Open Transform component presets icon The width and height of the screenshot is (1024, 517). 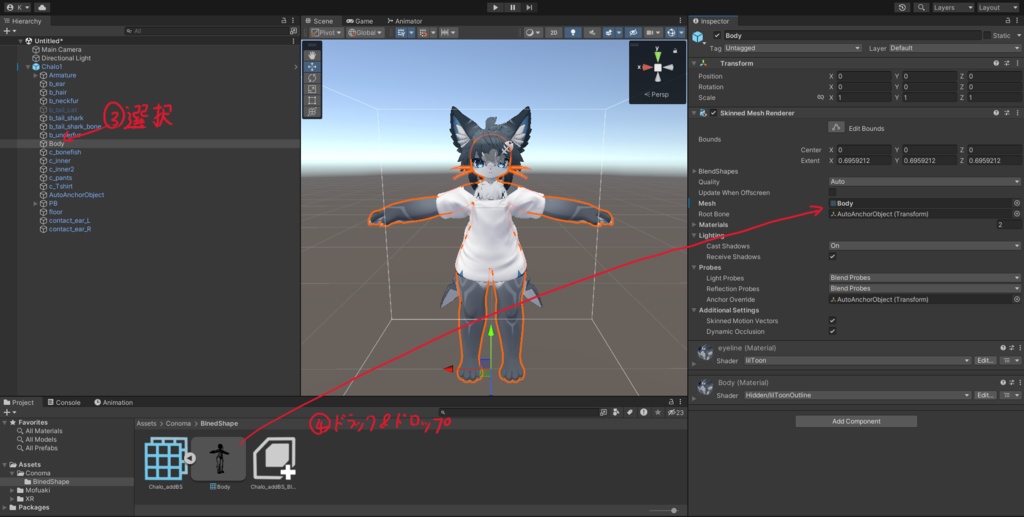coord(1007,63)
